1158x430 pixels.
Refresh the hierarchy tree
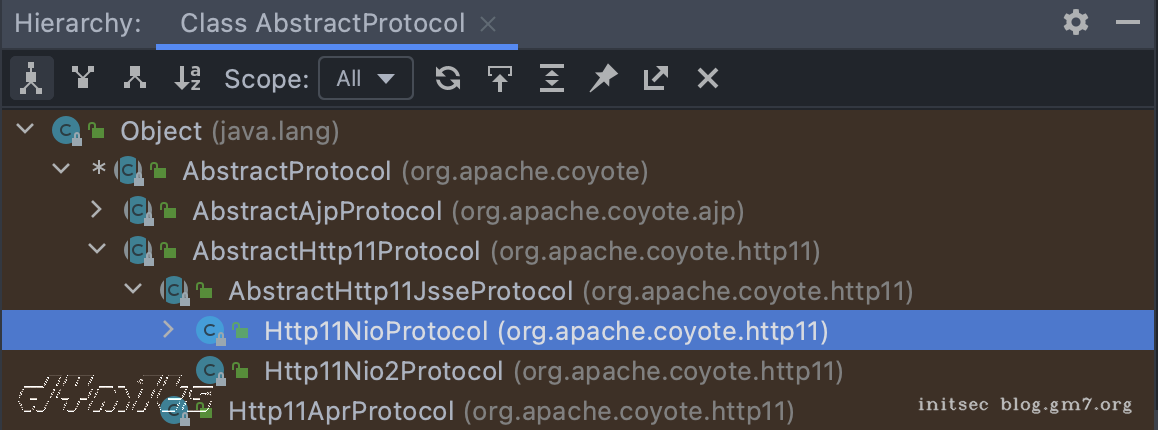coord(448,78)
